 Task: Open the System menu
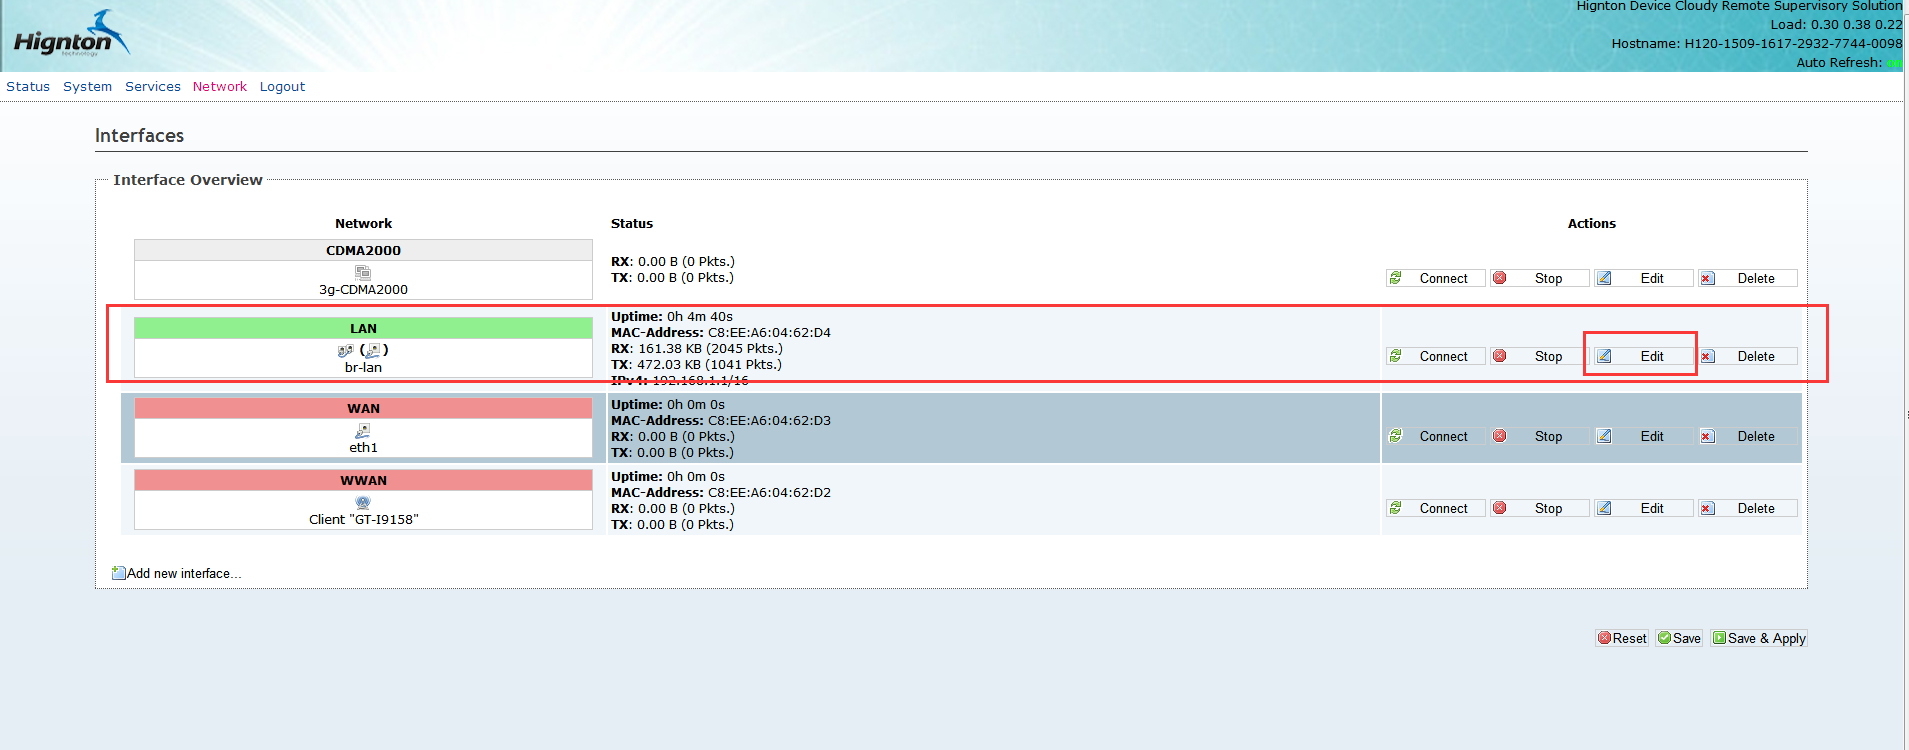(x=88, y=87)
